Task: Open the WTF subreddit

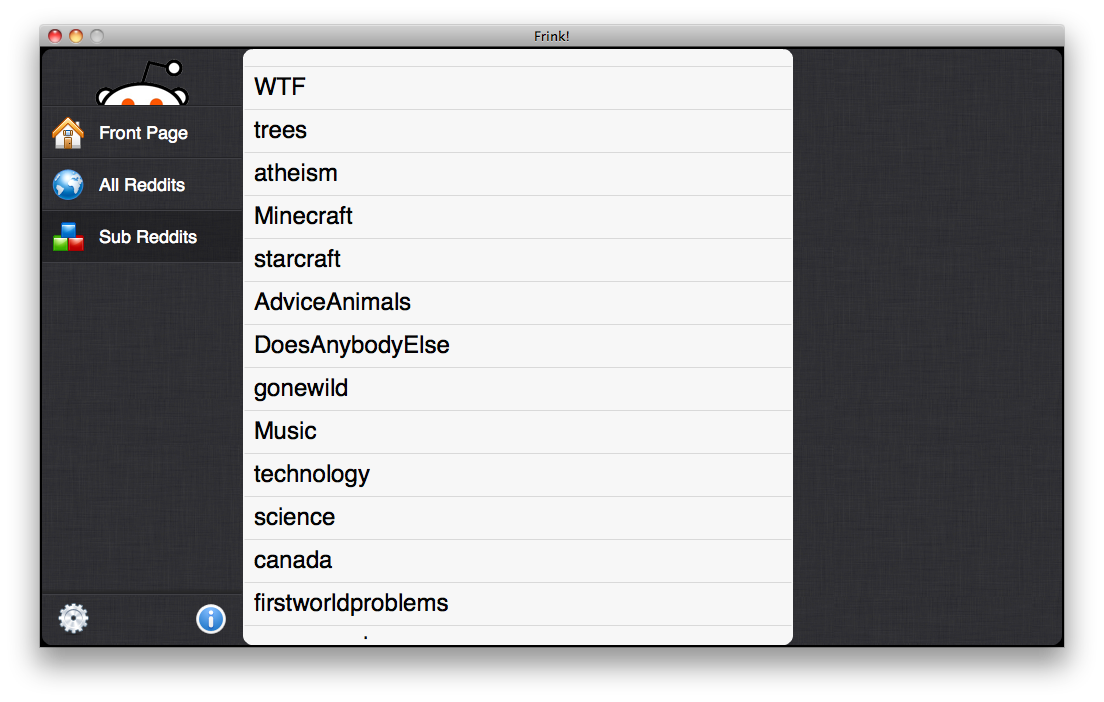Action: click(x=518, y=88)
